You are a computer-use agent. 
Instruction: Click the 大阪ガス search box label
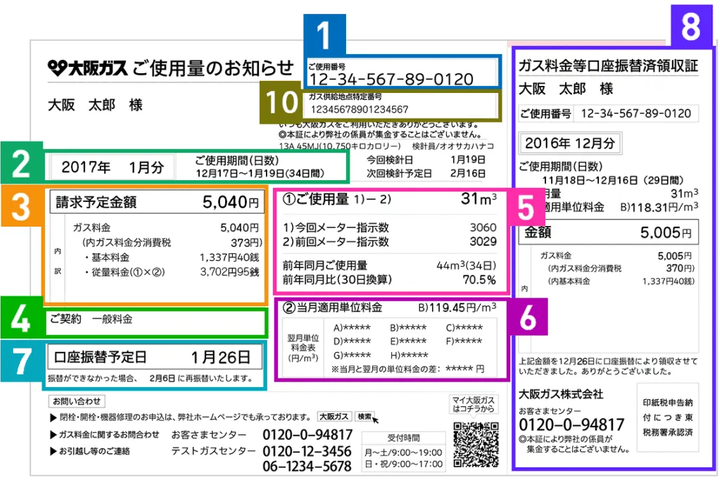pos(334,417)
